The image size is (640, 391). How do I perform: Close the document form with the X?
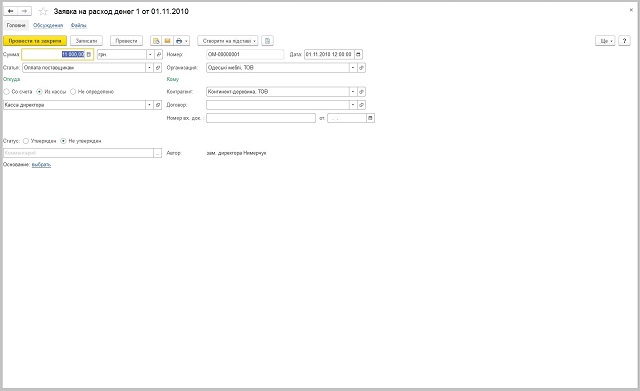click(631, 10)
